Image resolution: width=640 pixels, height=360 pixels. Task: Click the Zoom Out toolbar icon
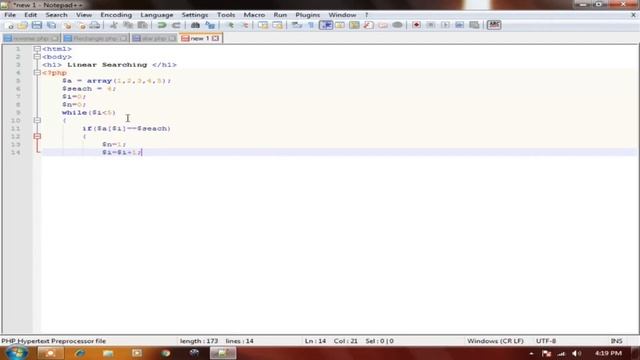(x=244, y=25)
